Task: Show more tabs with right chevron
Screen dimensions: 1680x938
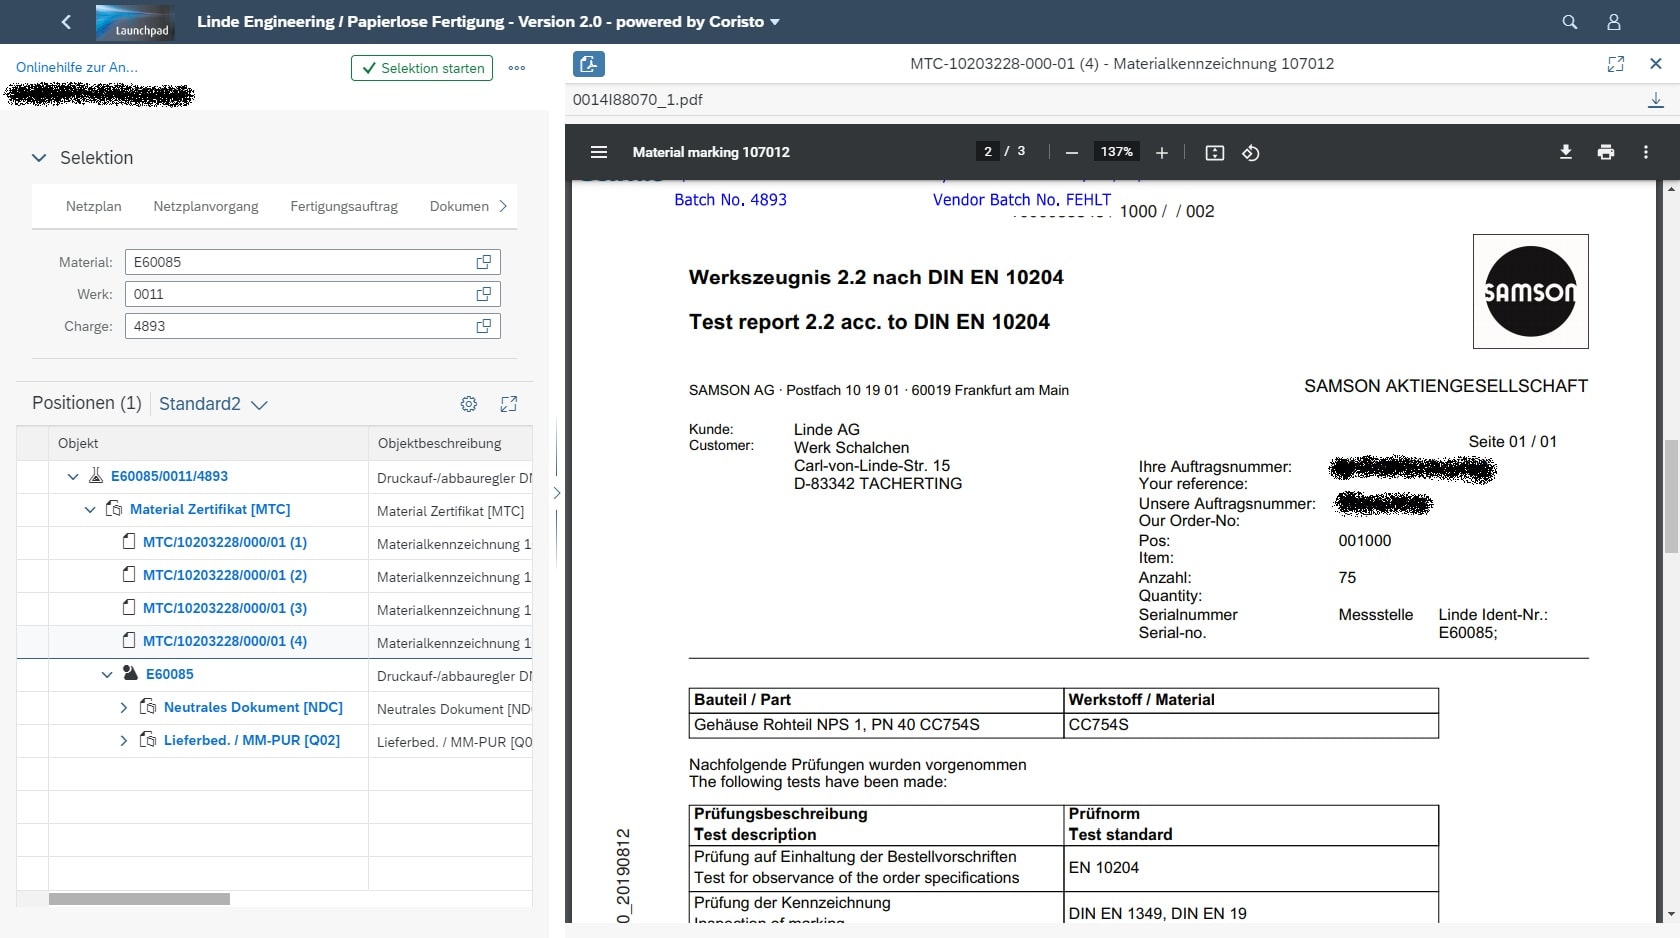Action: point(503,206)
